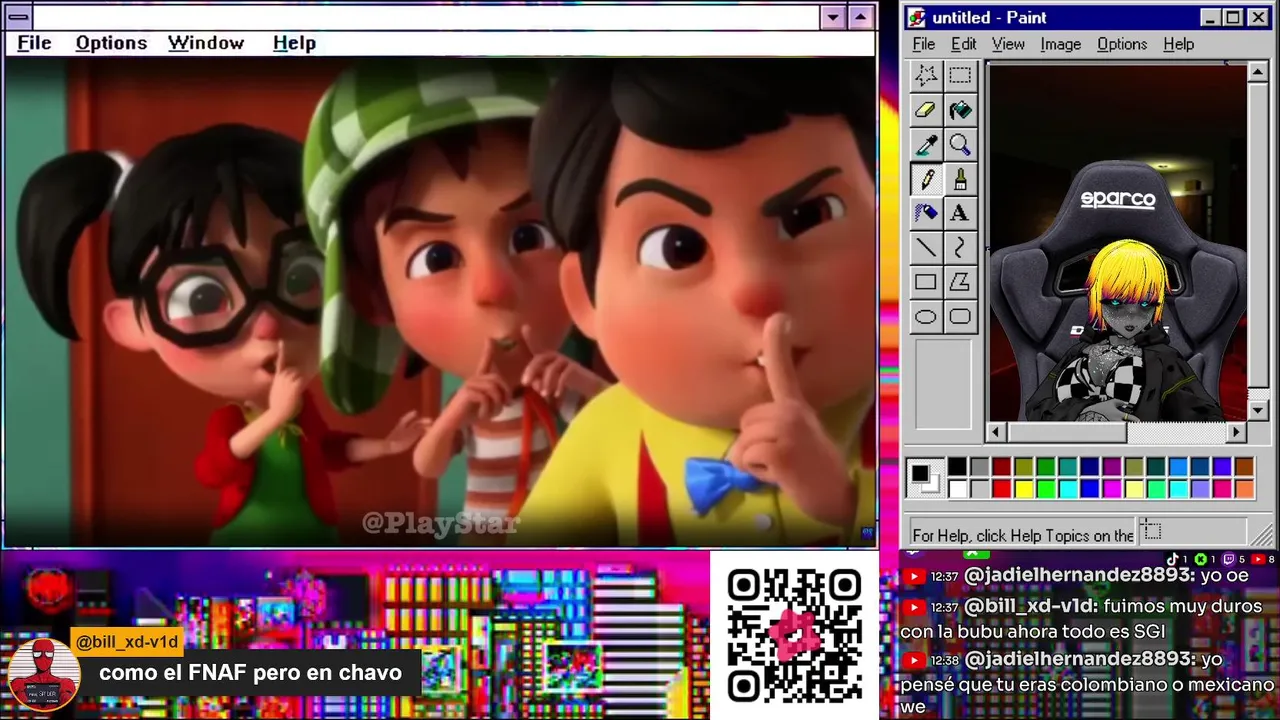Click the Paint canvas scroll up arrow

coord(1258,72)
